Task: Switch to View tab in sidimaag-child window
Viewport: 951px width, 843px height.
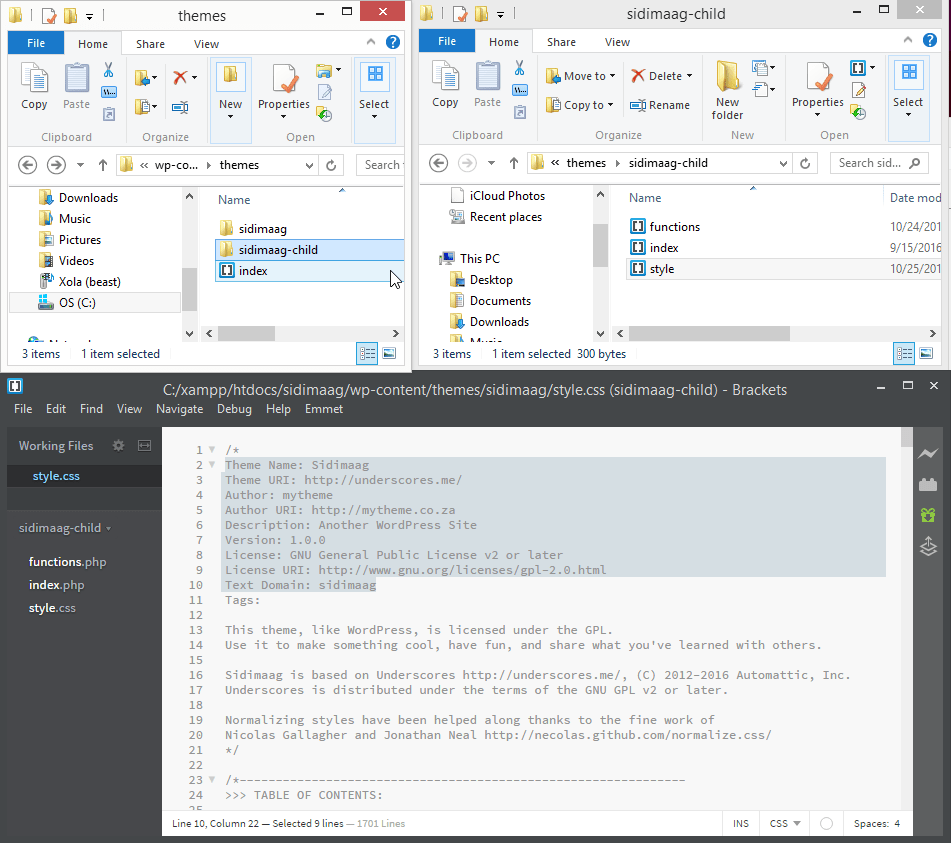Action: click(617, 42)
